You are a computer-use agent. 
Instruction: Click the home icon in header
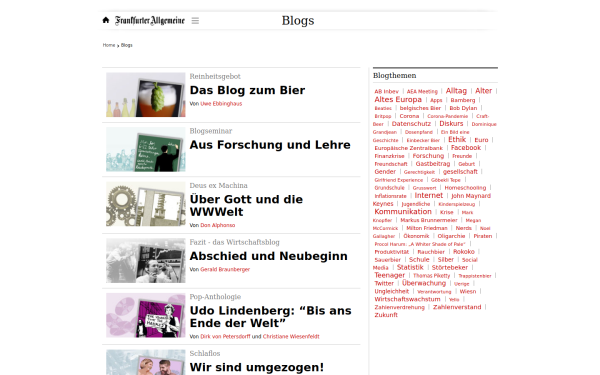[106, 20]
